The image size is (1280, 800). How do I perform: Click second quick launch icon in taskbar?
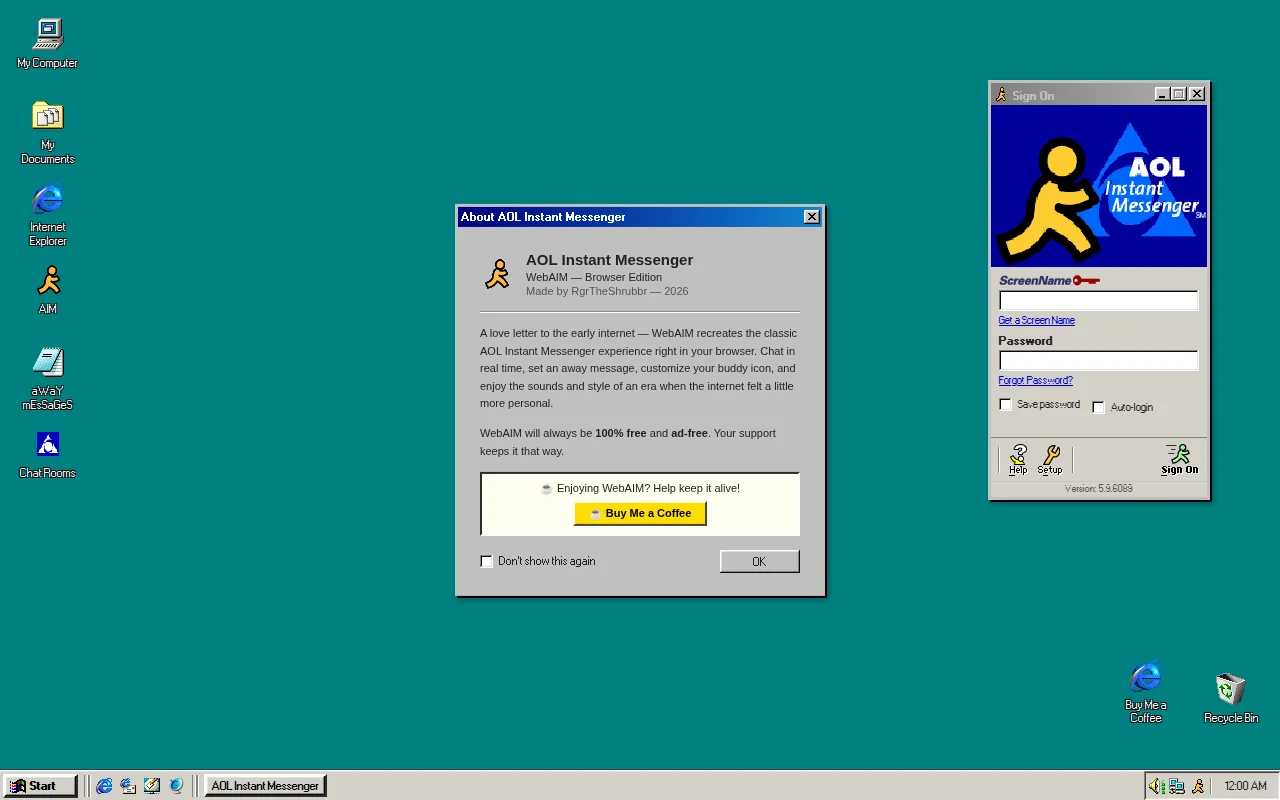128,786
